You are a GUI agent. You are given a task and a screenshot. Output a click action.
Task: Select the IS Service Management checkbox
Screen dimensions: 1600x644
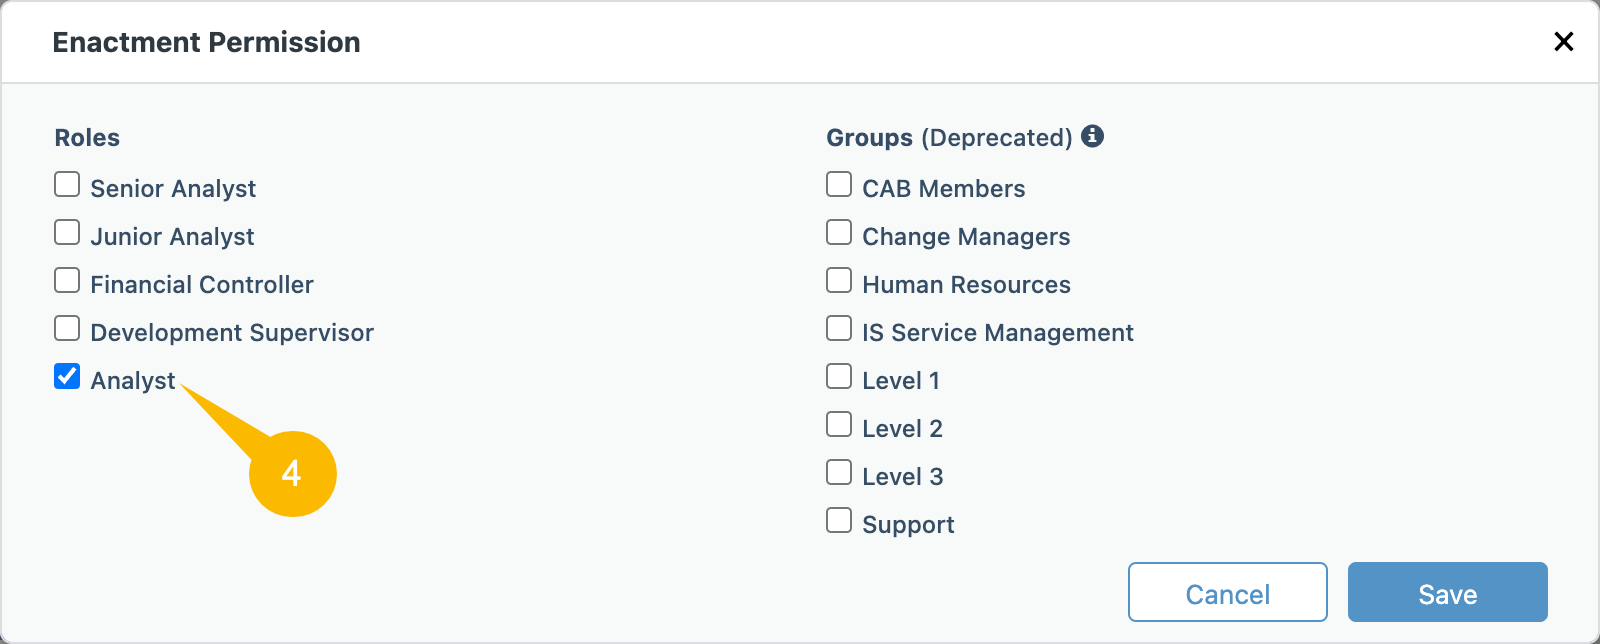point(839,329)
